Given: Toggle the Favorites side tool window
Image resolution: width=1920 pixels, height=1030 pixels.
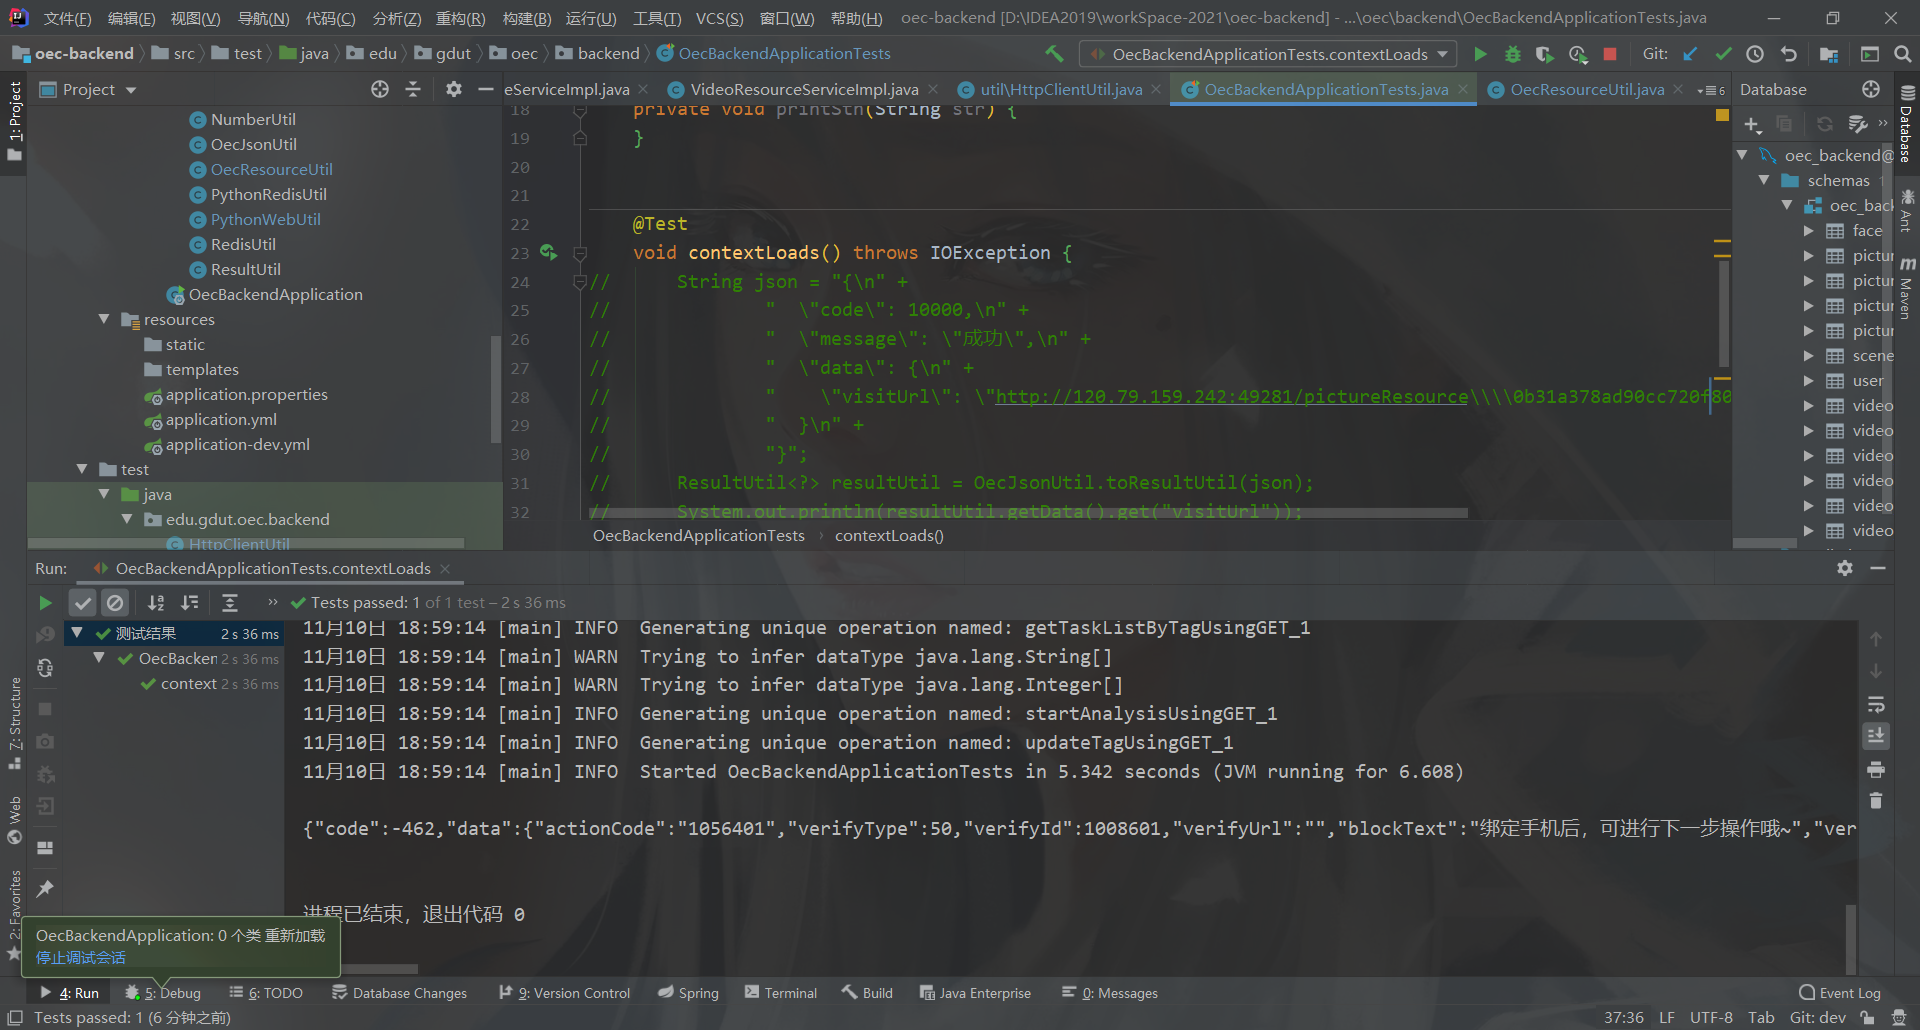Looking at the screenshot, I should click(x=14, y=915).
